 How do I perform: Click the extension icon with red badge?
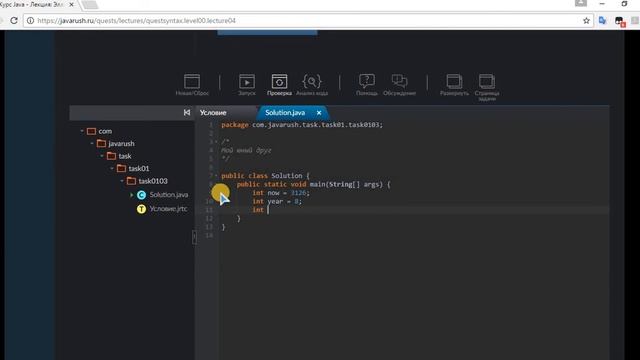[x=619, y=21]
